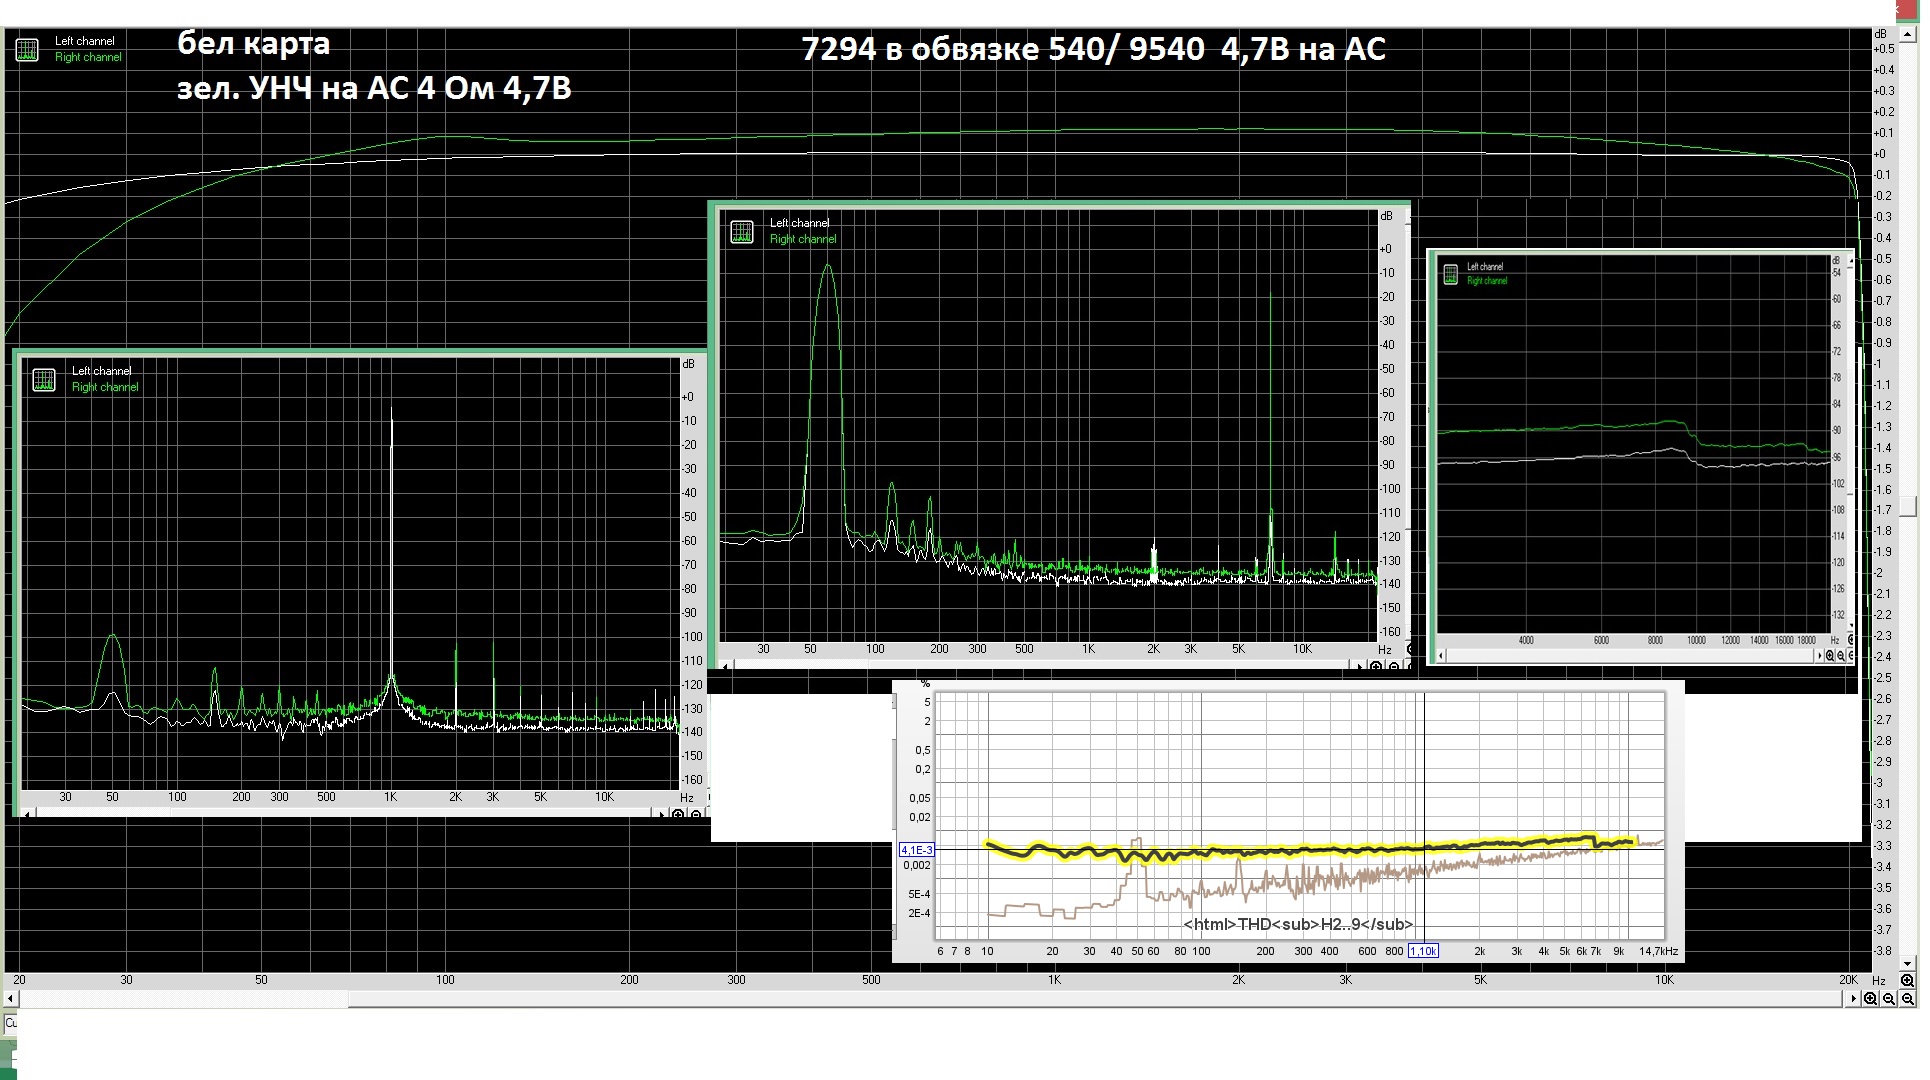
Task: Zoom in horizontally on main graph
Action: (1870, 998)
